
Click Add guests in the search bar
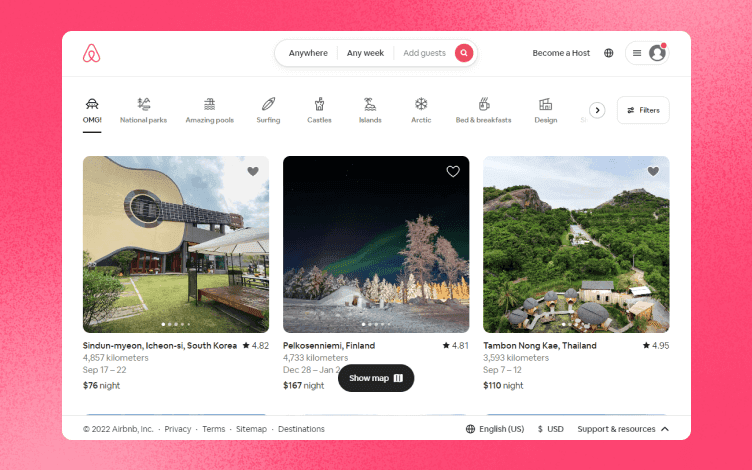tap(424, 53)
